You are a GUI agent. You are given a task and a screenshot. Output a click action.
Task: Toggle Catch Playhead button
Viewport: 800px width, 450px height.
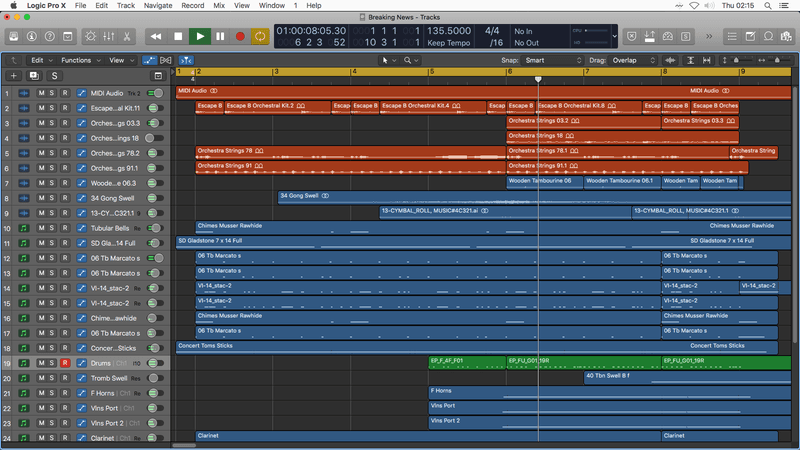coord(186,60)
